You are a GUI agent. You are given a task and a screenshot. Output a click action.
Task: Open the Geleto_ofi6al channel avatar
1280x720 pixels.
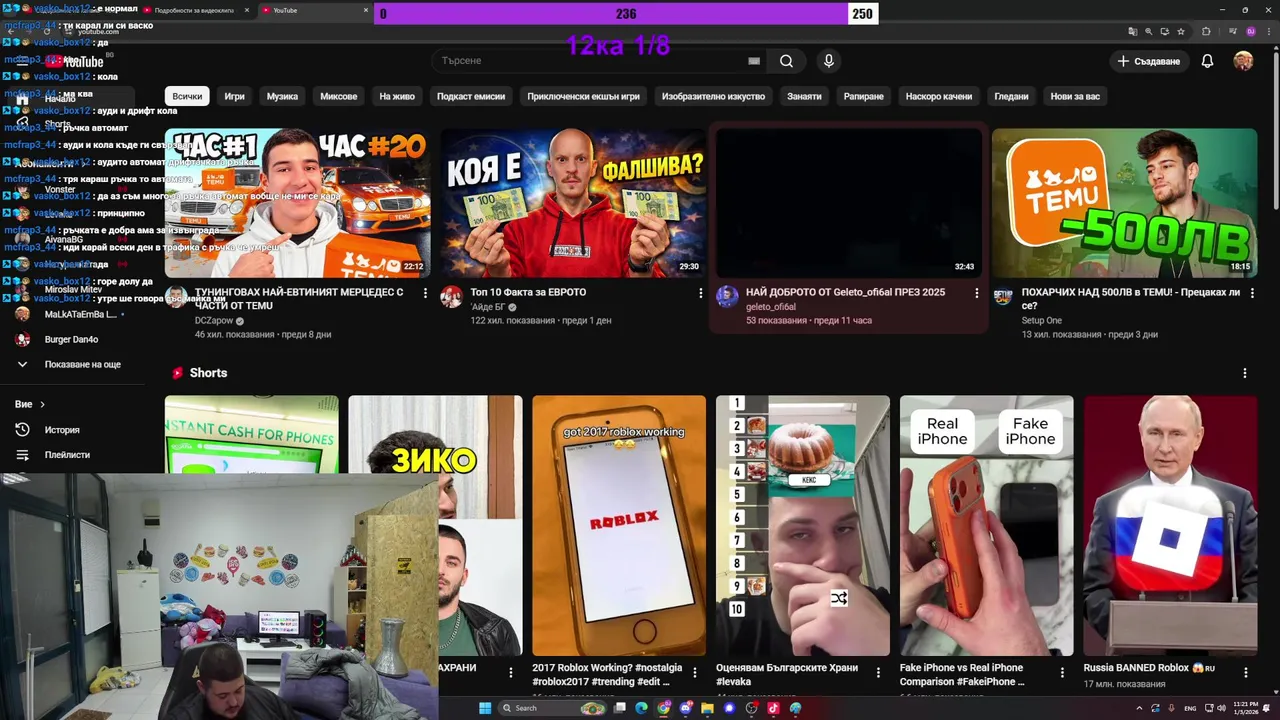pyautogui.click(x=727, y=296)
